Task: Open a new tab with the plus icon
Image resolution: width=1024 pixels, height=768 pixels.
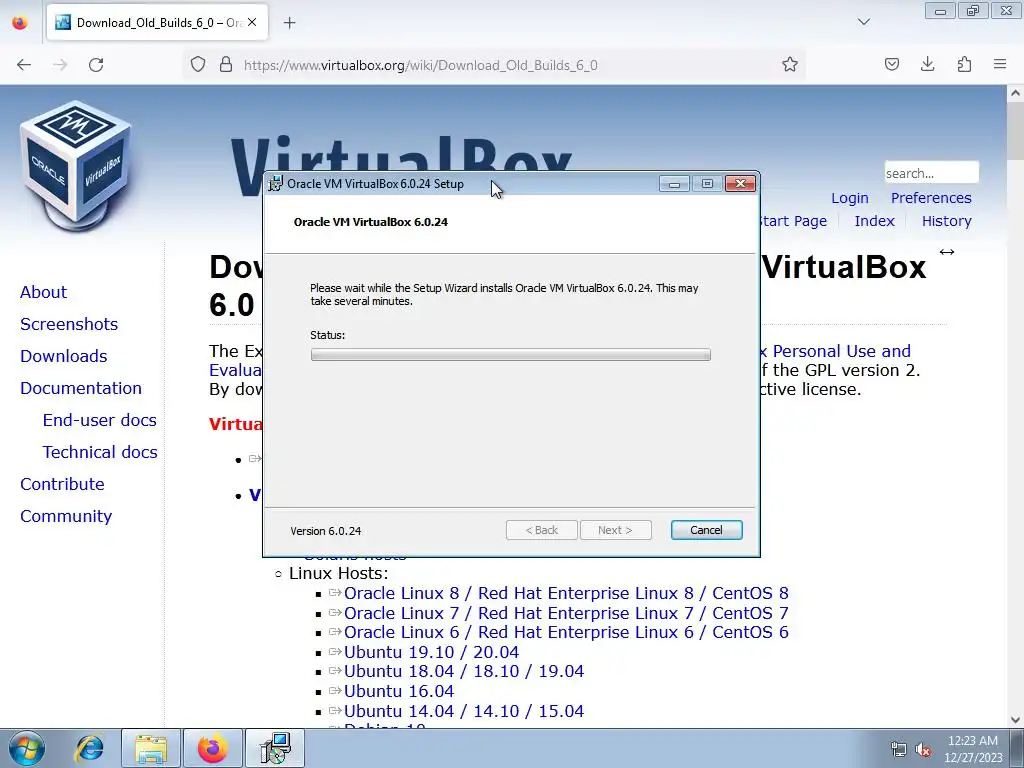Action: click(x=289, y=23)
